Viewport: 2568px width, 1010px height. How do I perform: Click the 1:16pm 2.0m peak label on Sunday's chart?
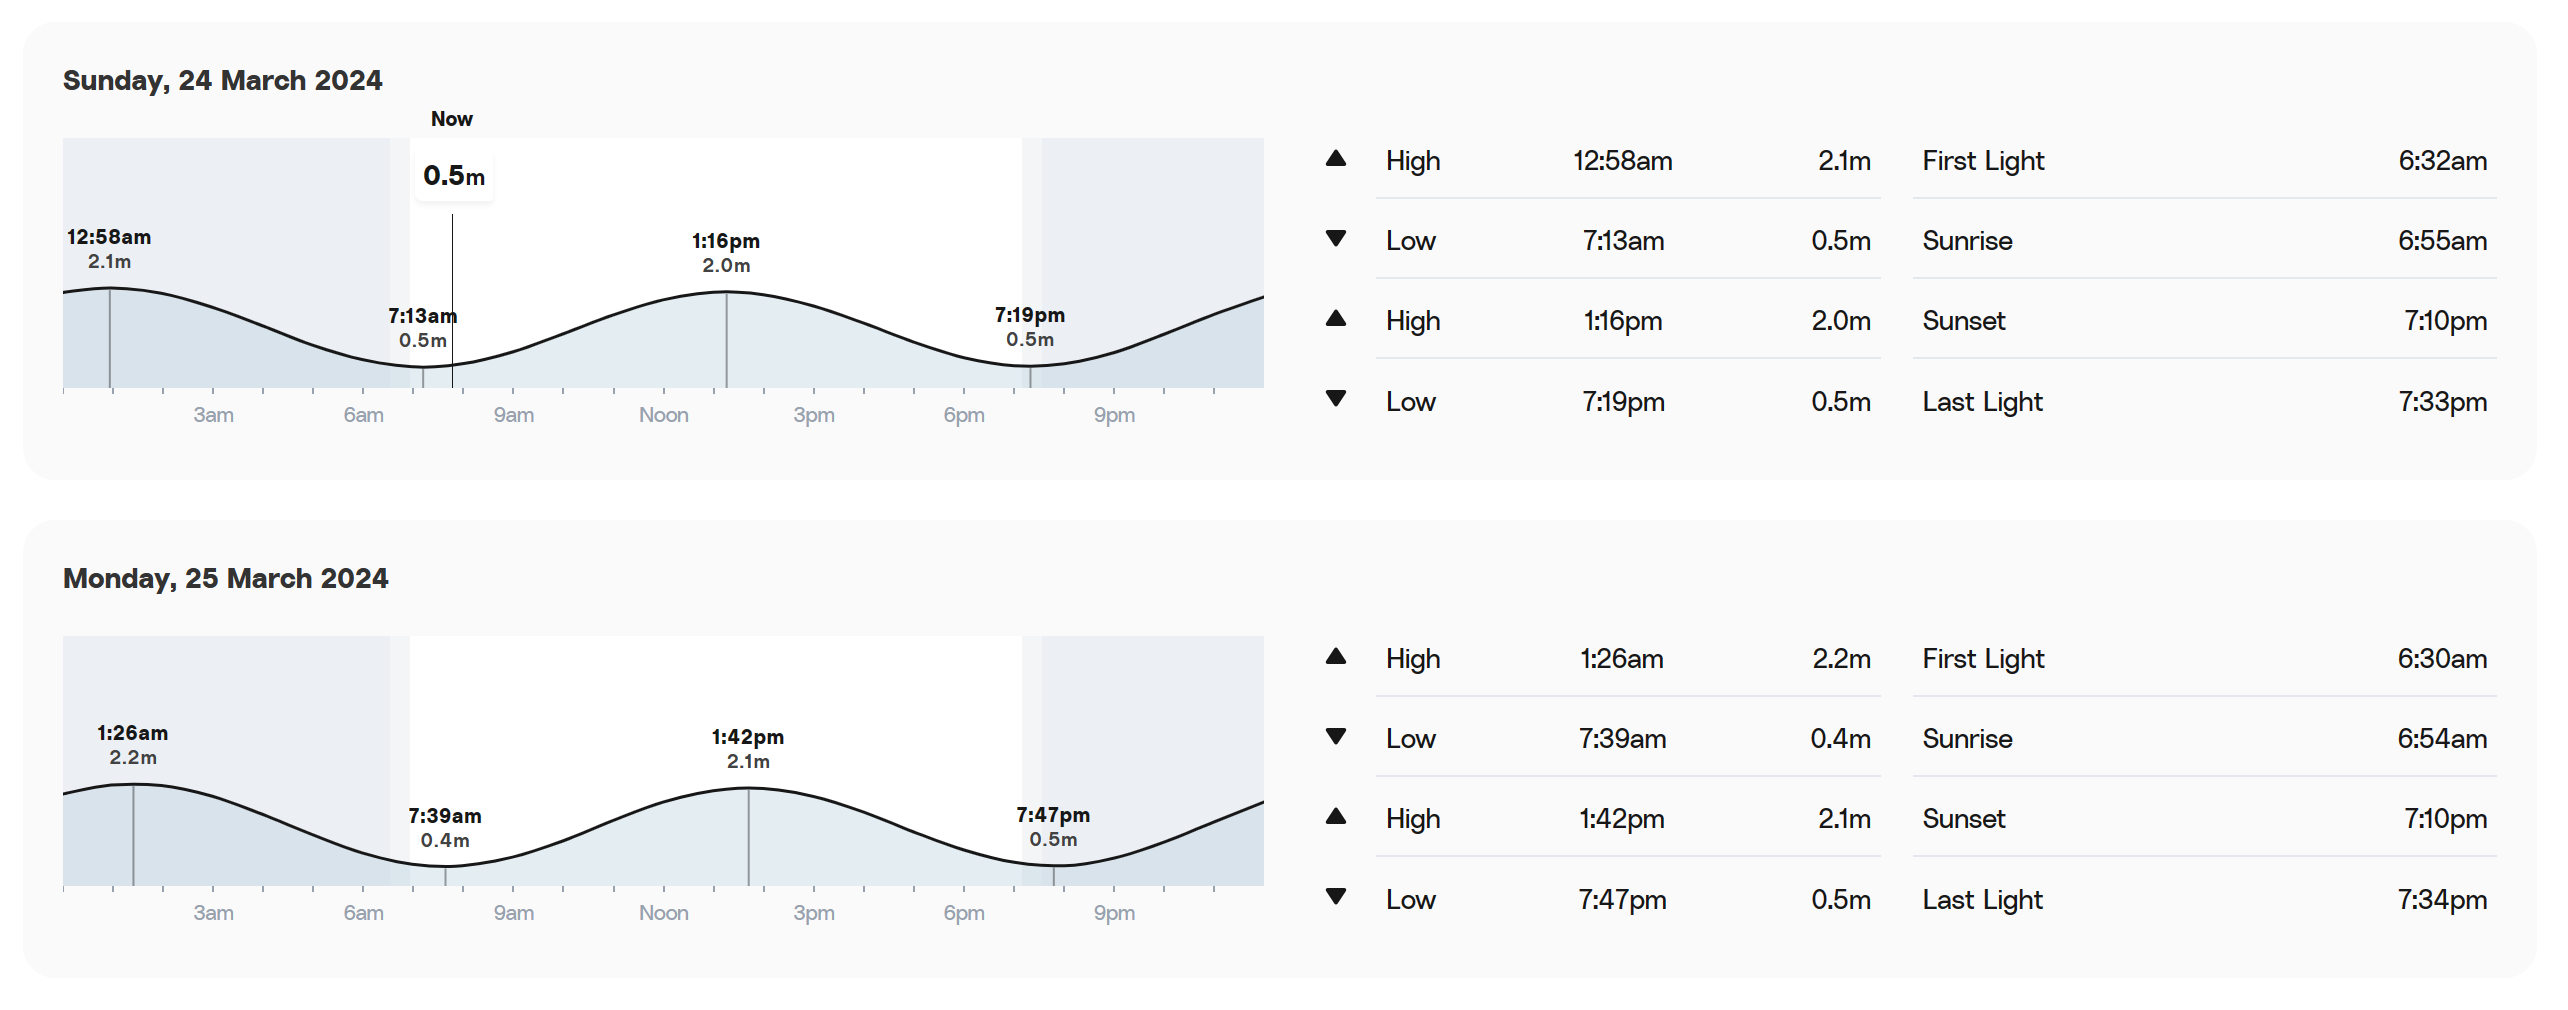tap(726, 253)
